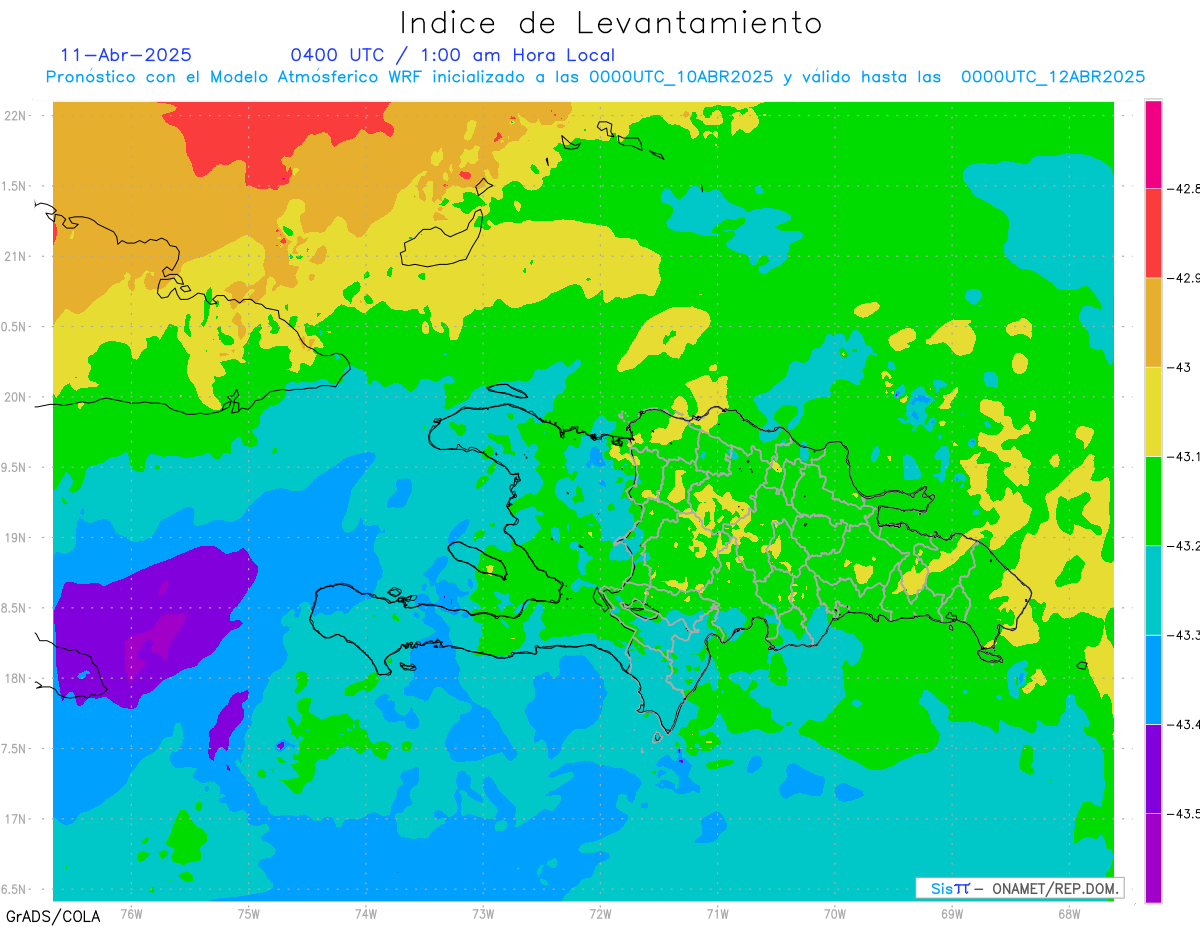Click the '68W' longitude axis label

click(1069, 913)
